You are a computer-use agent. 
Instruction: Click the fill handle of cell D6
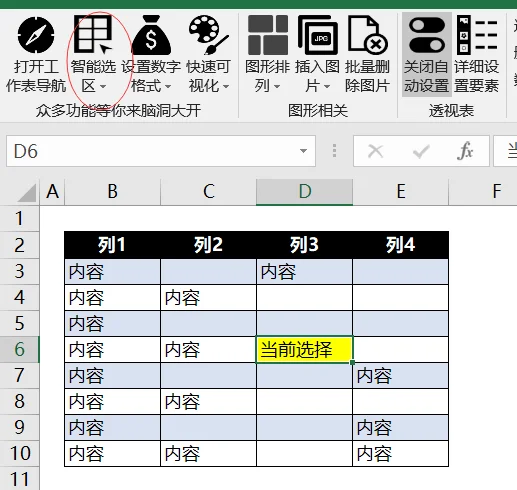coord(352,362)
